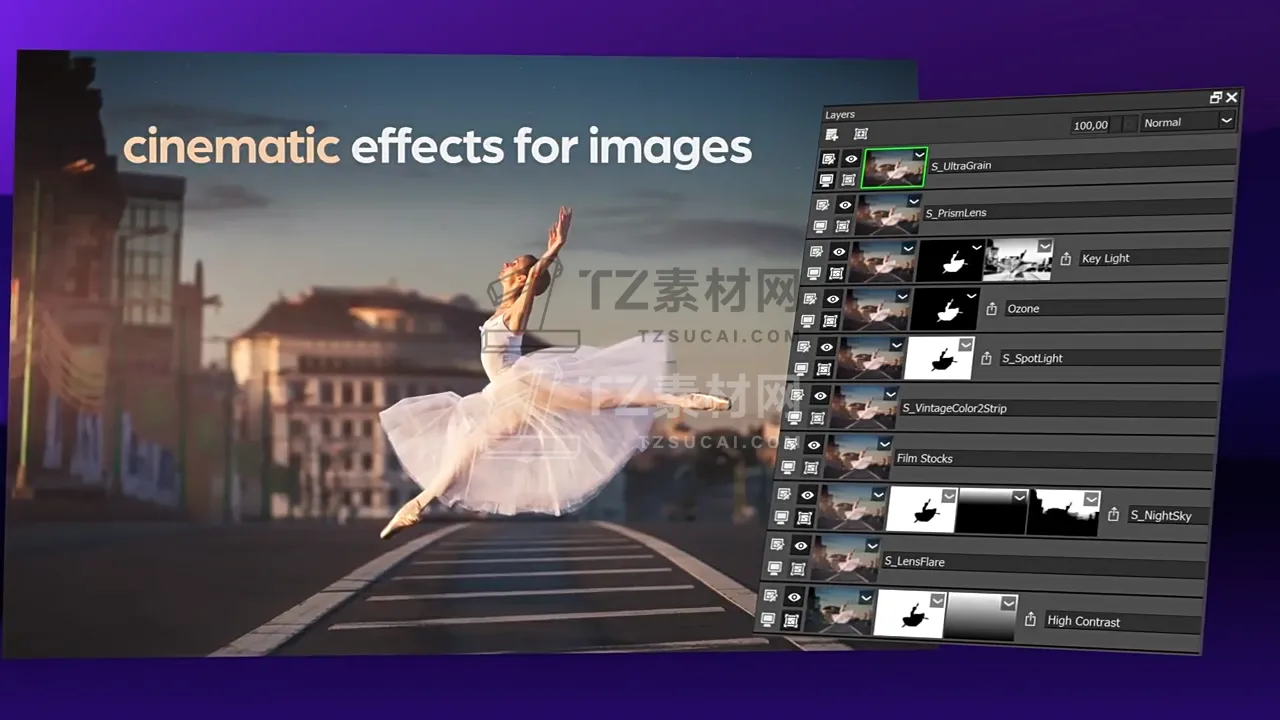This screenshot has height=720, width=1280.
Task: Click the edit icon on S_LensFlare layer
Action: [x=777, y=545]
